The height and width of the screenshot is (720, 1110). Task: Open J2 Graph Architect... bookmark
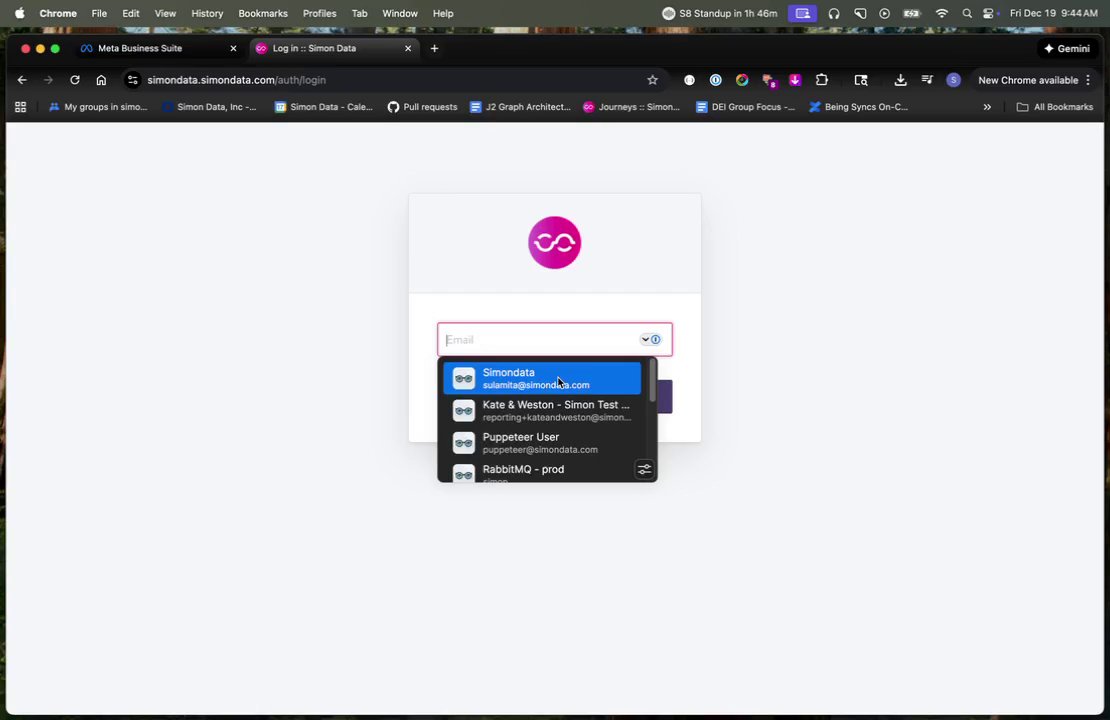(x=520, y=107)
